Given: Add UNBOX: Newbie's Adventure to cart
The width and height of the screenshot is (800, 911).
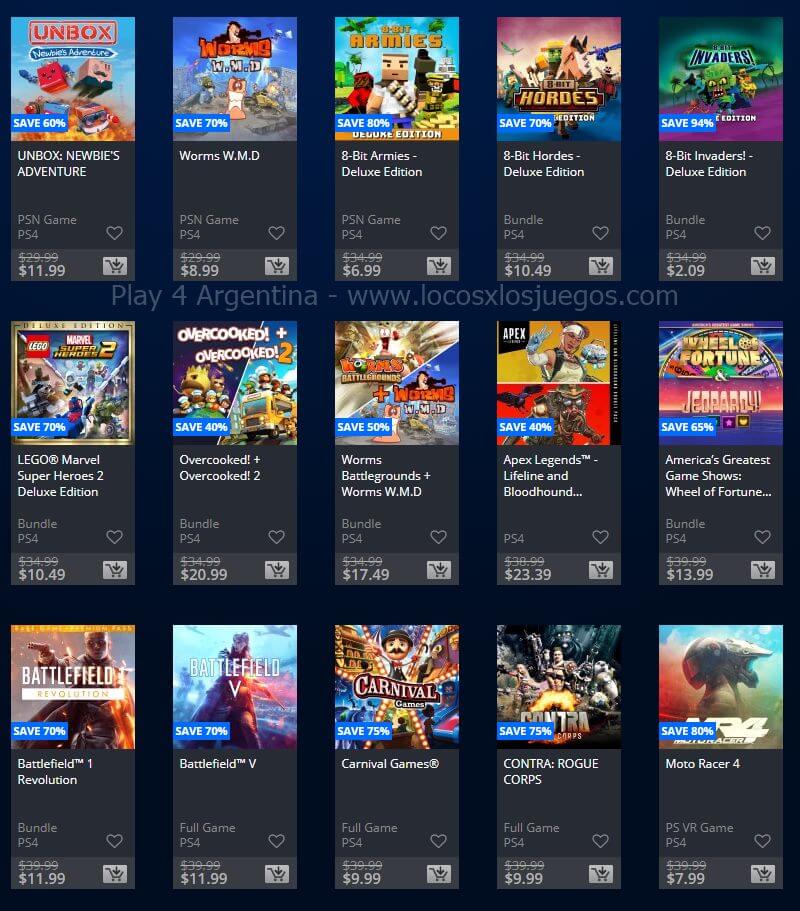Looking at the screenshot, I should [x=114, y=266].
